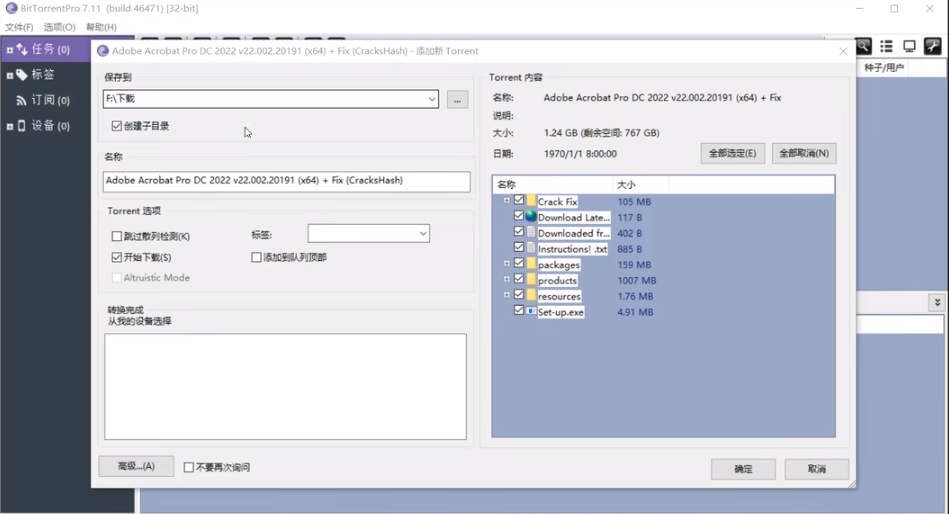Uncheck the Download Late... file checkbox
The image size is (949, 514).
(x=519, y=216)
